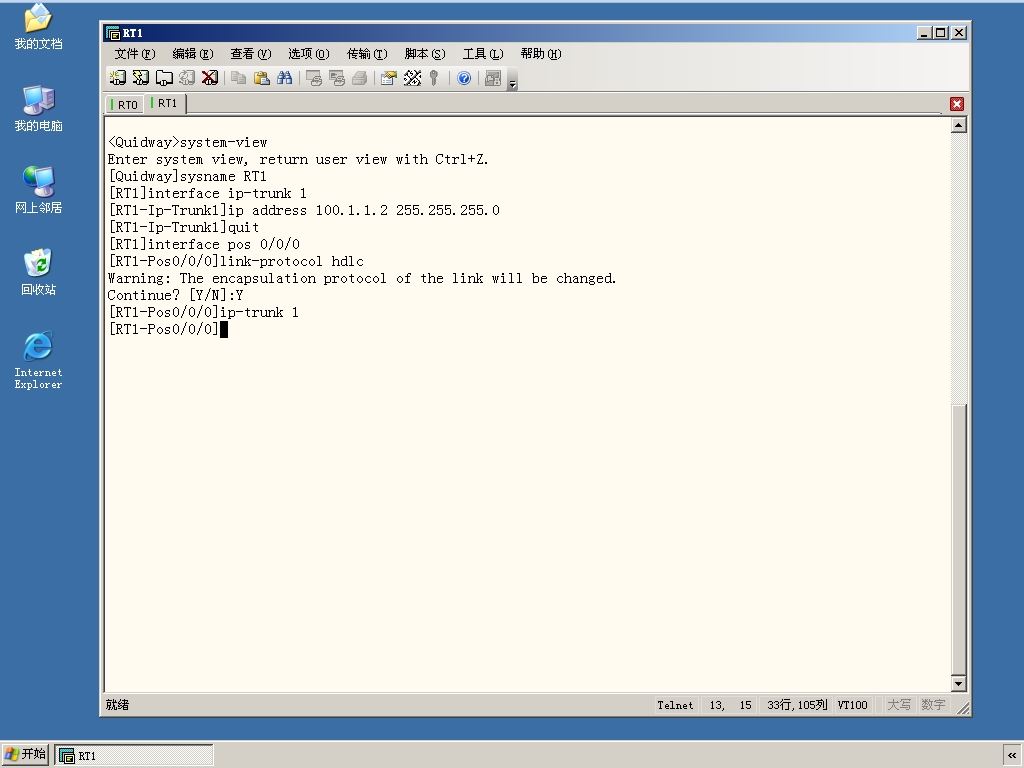Click the grayed-out printer icon
1024x768 pixels.
tap(360, 78)
